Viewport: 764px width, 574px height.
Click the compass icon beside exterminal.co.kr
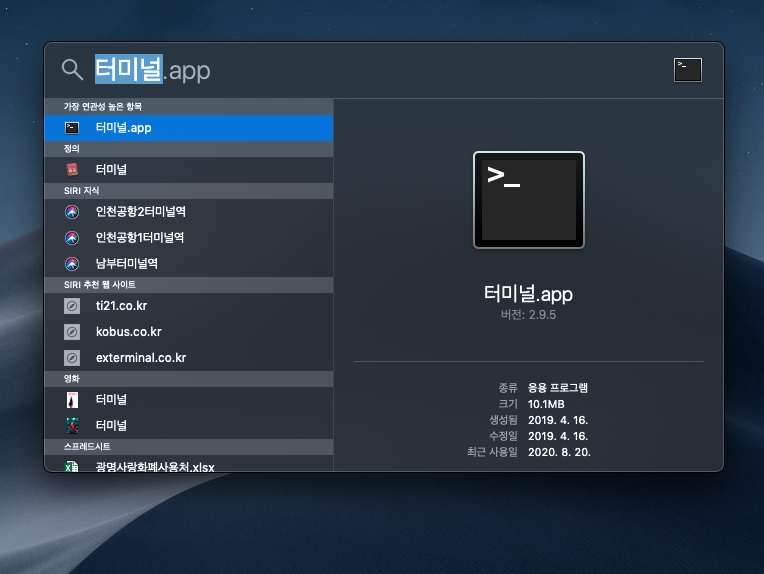pyautogui.click(x=72, y=358)
